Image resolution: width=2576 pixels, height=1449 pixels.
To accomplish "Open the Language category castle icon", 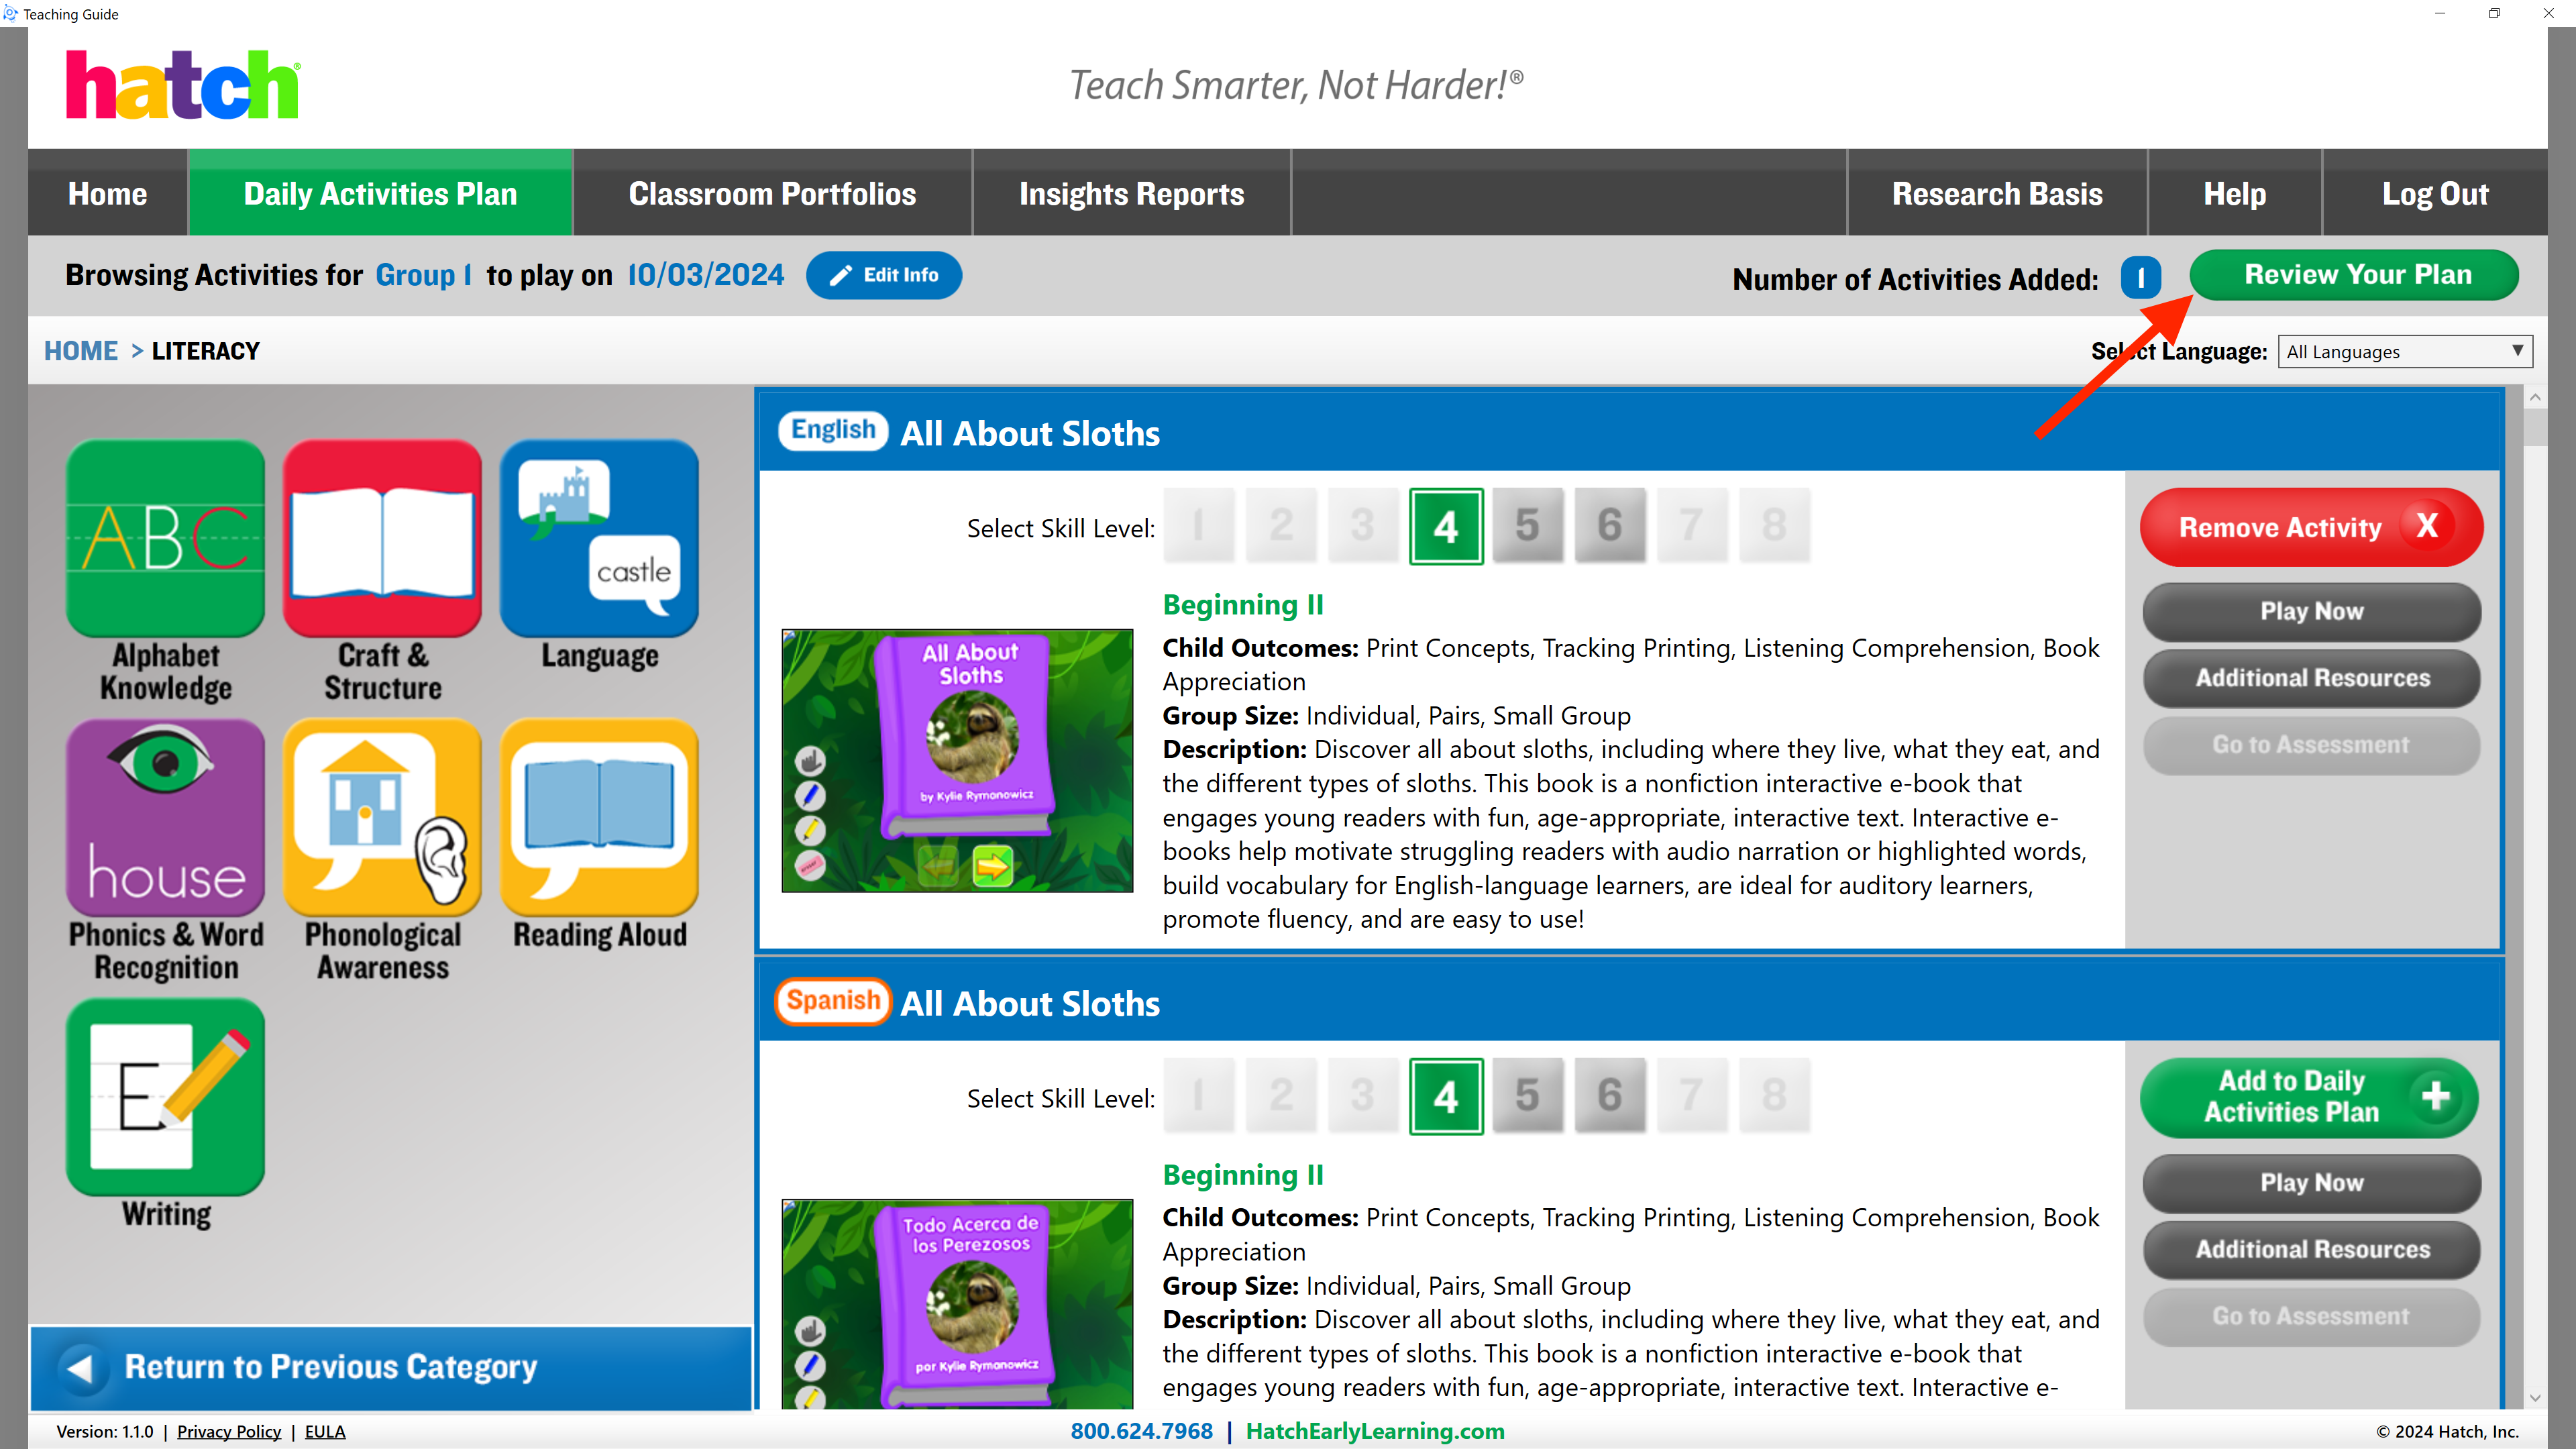I will (x=599, y=538).
